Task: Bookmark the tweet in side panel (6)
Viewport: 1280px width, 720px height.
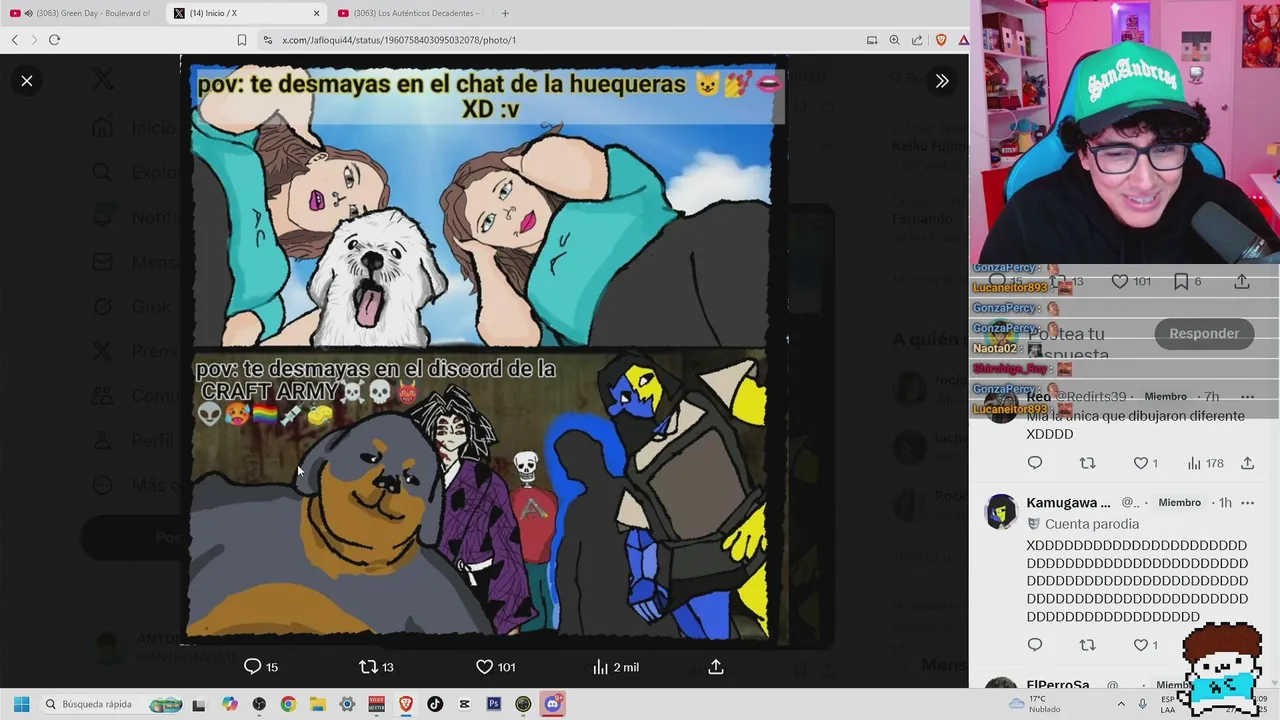Action: point(1187,282)
